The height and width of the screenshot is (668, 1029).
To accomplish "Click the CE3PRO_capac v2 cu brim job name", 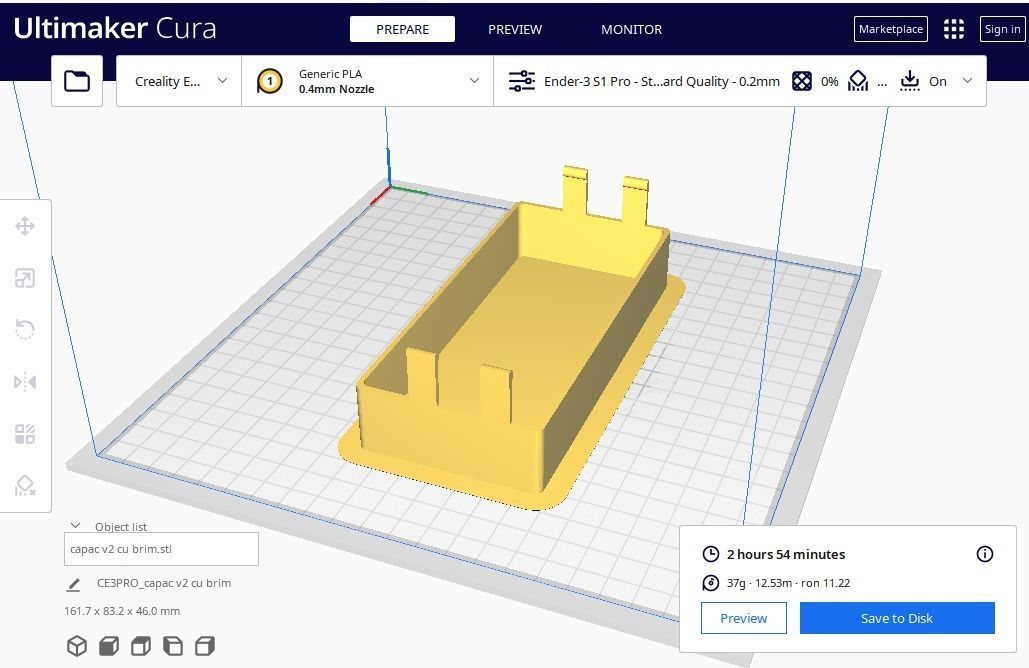I will coord(164,583).
